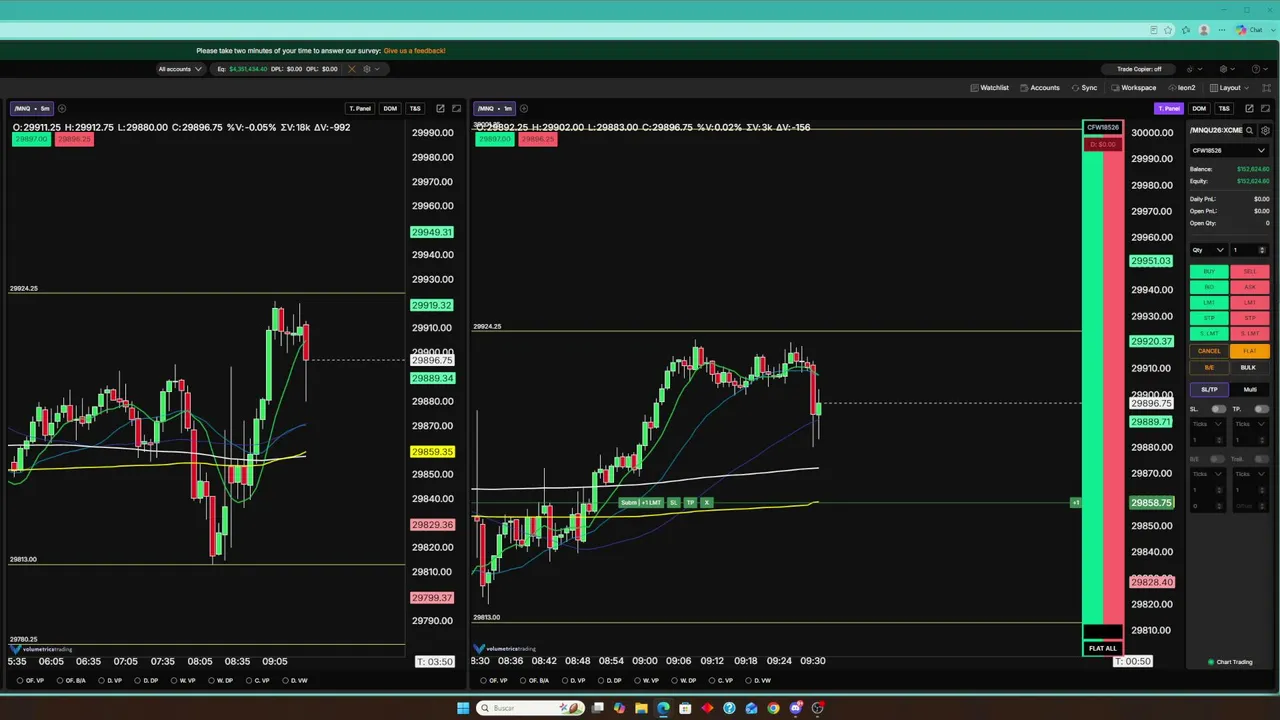Open the leon2 user menu
The width and height of the screenshot is (1280, 720).
click(x=1181, y=88)
